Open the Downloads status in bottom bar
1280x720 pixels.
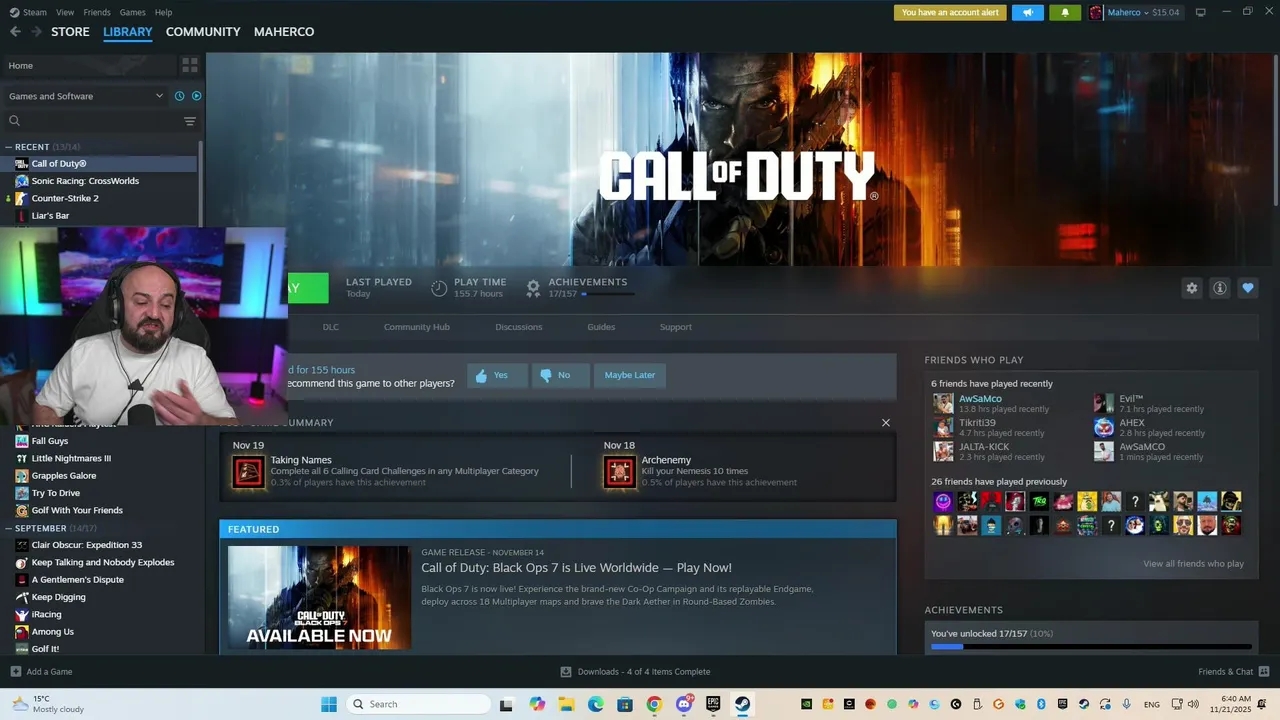635,672
